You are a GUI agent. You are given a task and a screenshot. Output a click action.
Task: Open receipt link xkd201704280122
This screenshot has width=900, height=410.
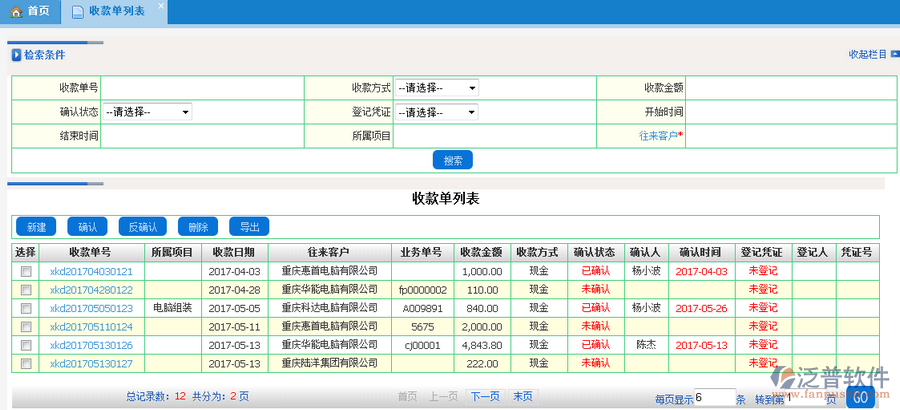click(91, 290)
